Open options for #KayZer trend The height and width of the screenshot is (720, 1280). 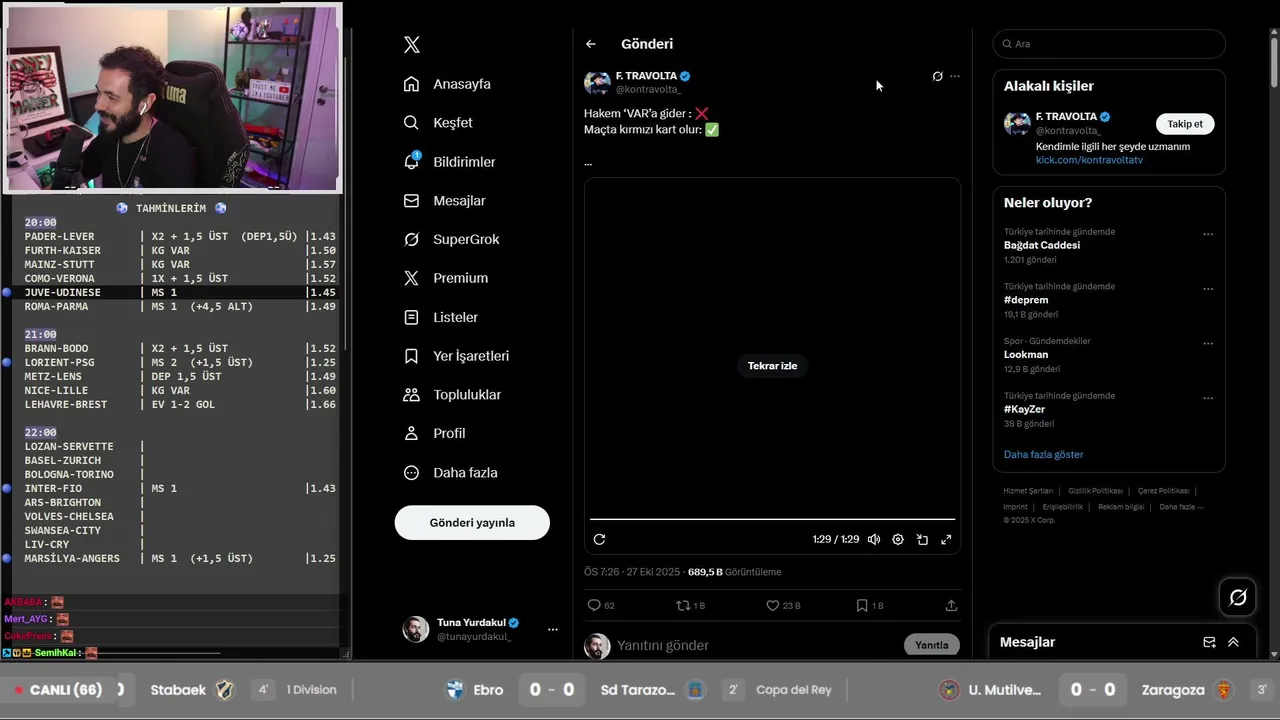tap(1208, 398)
